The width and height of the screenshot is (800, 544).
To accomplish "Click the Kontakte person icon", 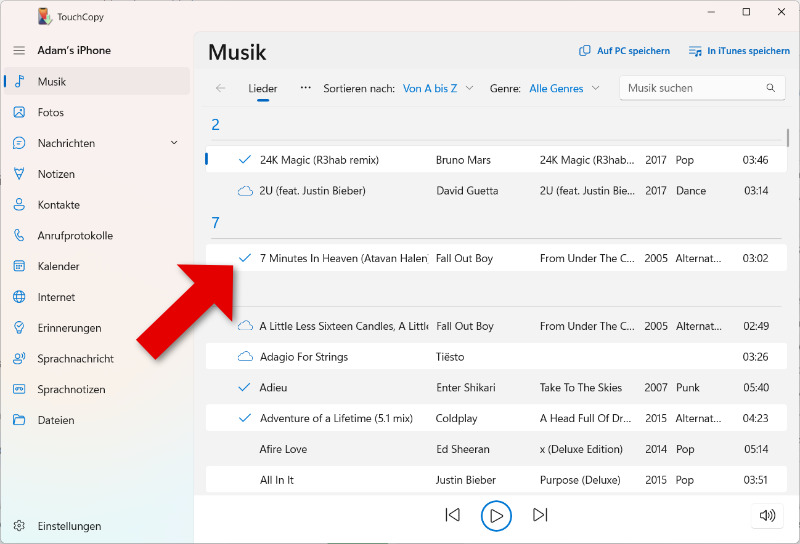I will [x=19, y=205].
